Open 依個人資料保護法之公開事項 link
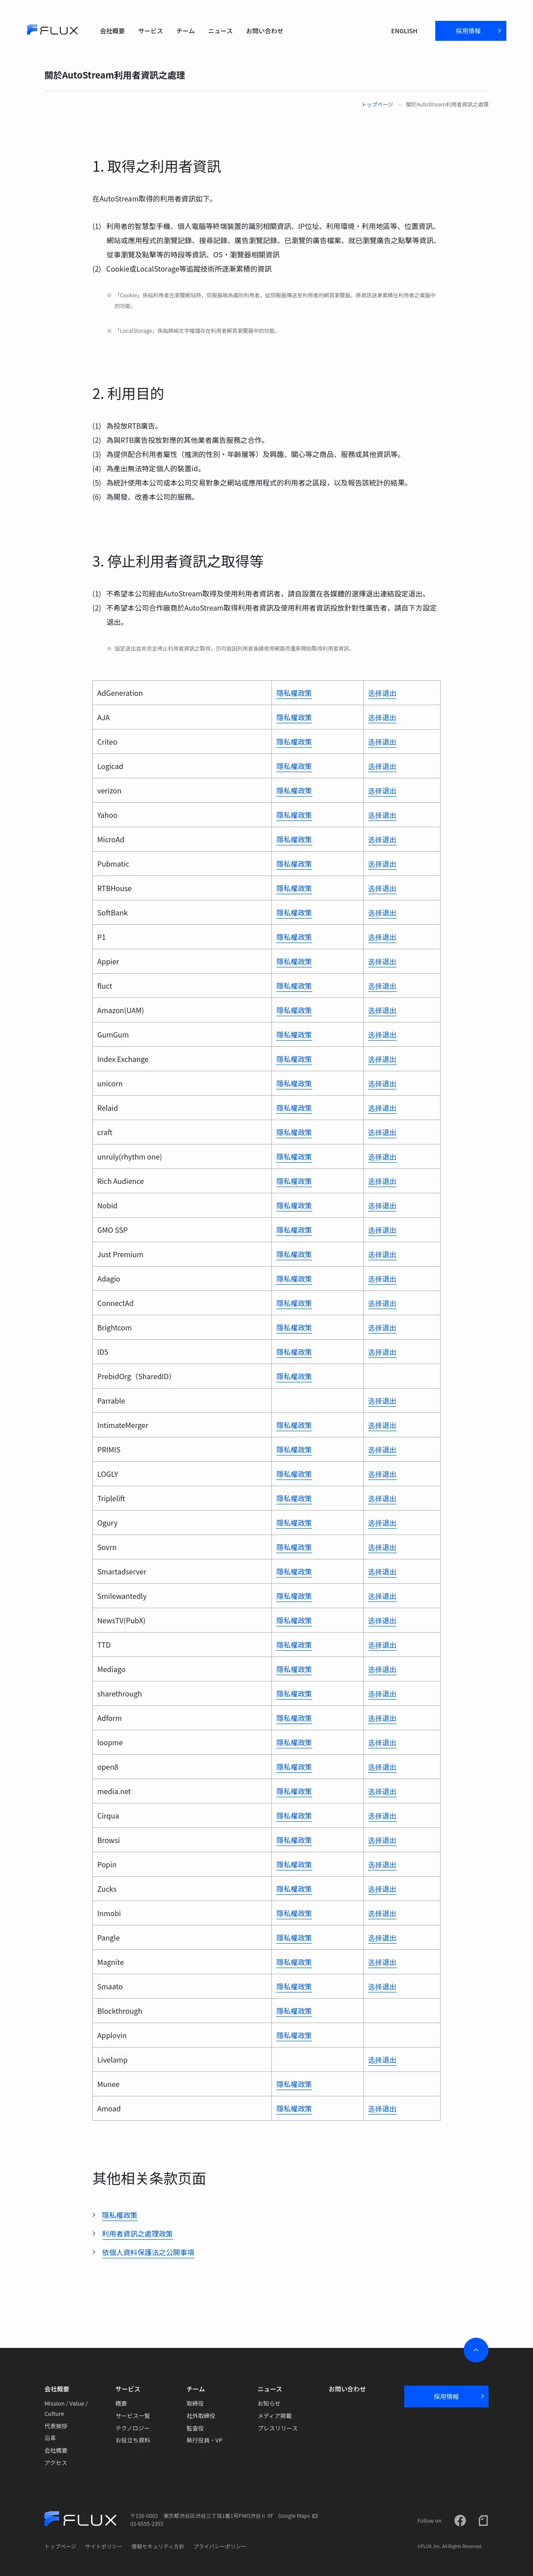This screenshot has width=533, height=2576. tap(148, 2252)
